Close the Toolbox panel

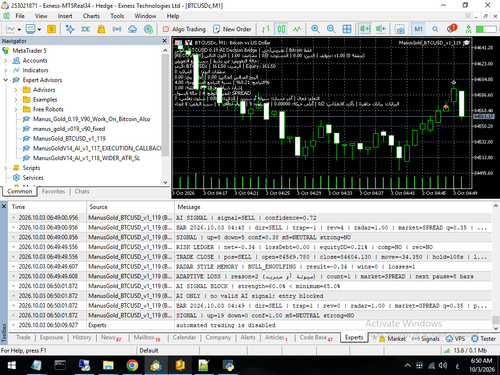coord(4,207)
